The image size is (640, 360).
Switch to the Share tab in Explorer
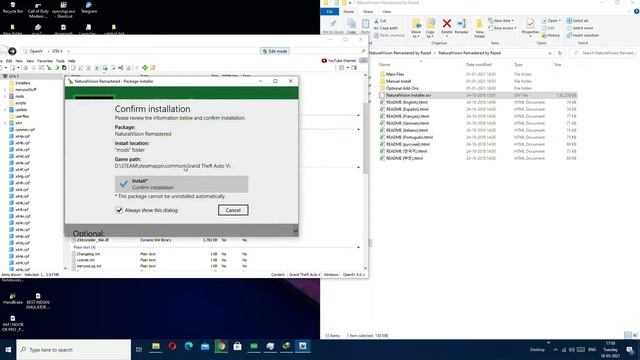click(368, 11)
